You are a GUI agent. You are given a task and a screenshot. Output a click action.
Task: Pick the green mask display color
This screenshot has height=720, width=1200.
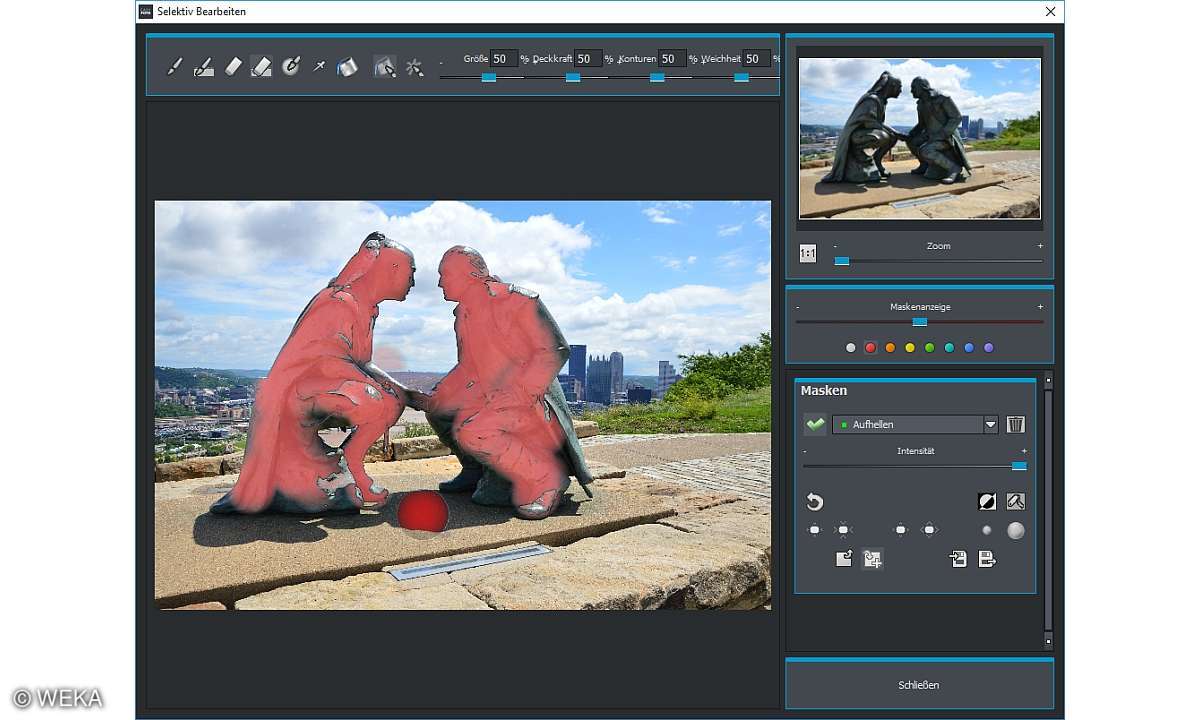point(929,348)
